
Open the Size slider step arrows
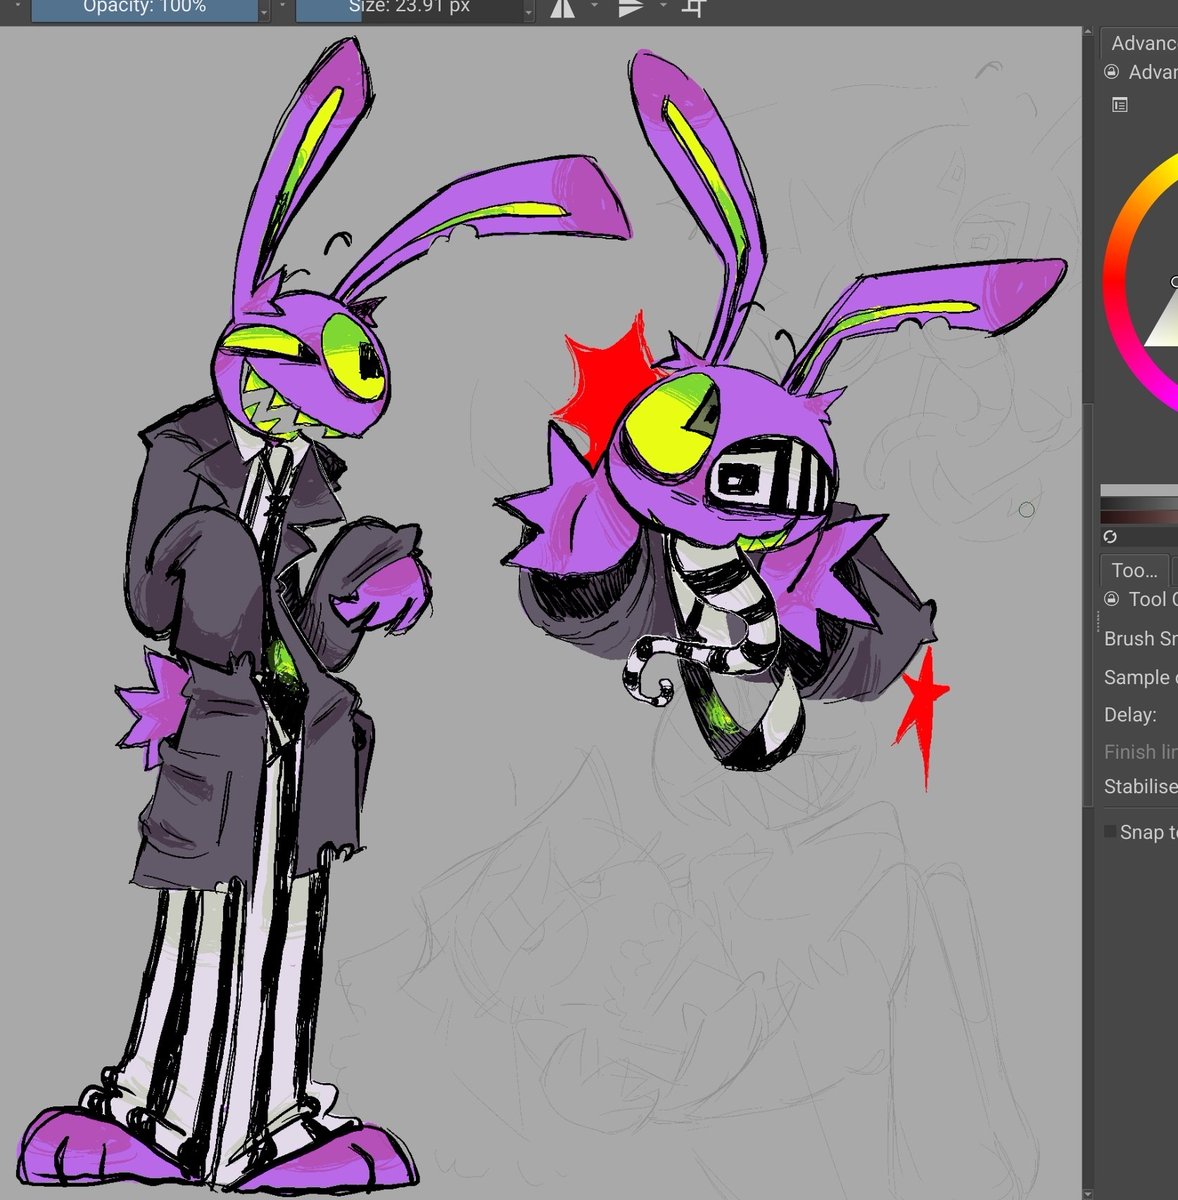[529, 10]
